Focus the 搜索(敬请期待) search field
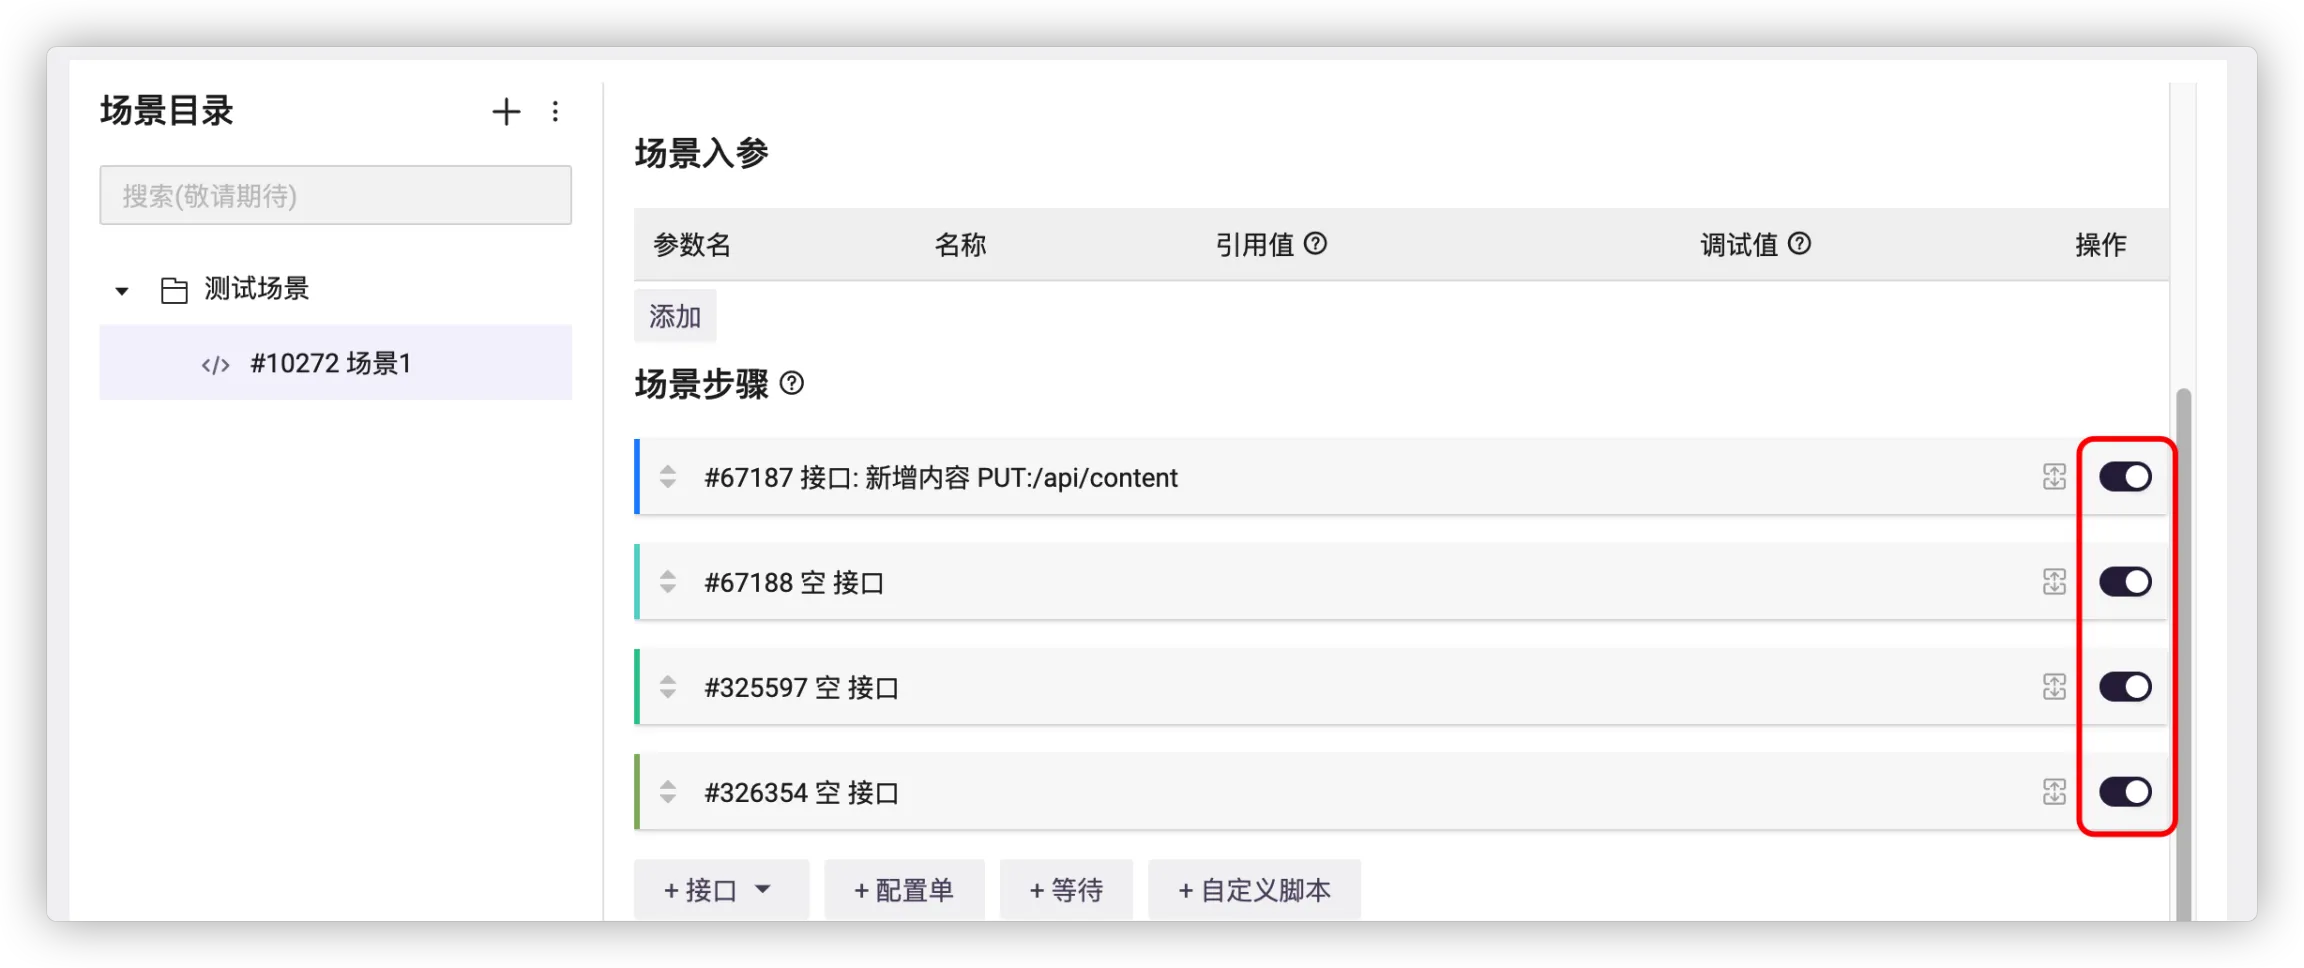Image resolution: width=2304 pixels, height=968 pixels. 336,195
